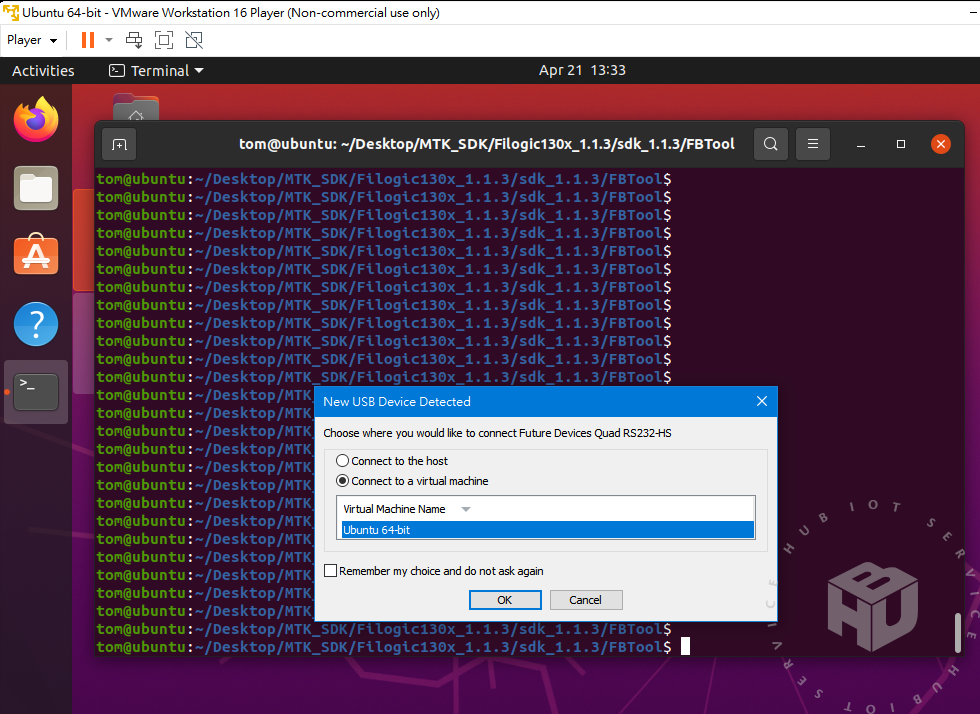Open the terminal hamburger menu
Screen dimensions: 980x714
(x=812, y=144)
